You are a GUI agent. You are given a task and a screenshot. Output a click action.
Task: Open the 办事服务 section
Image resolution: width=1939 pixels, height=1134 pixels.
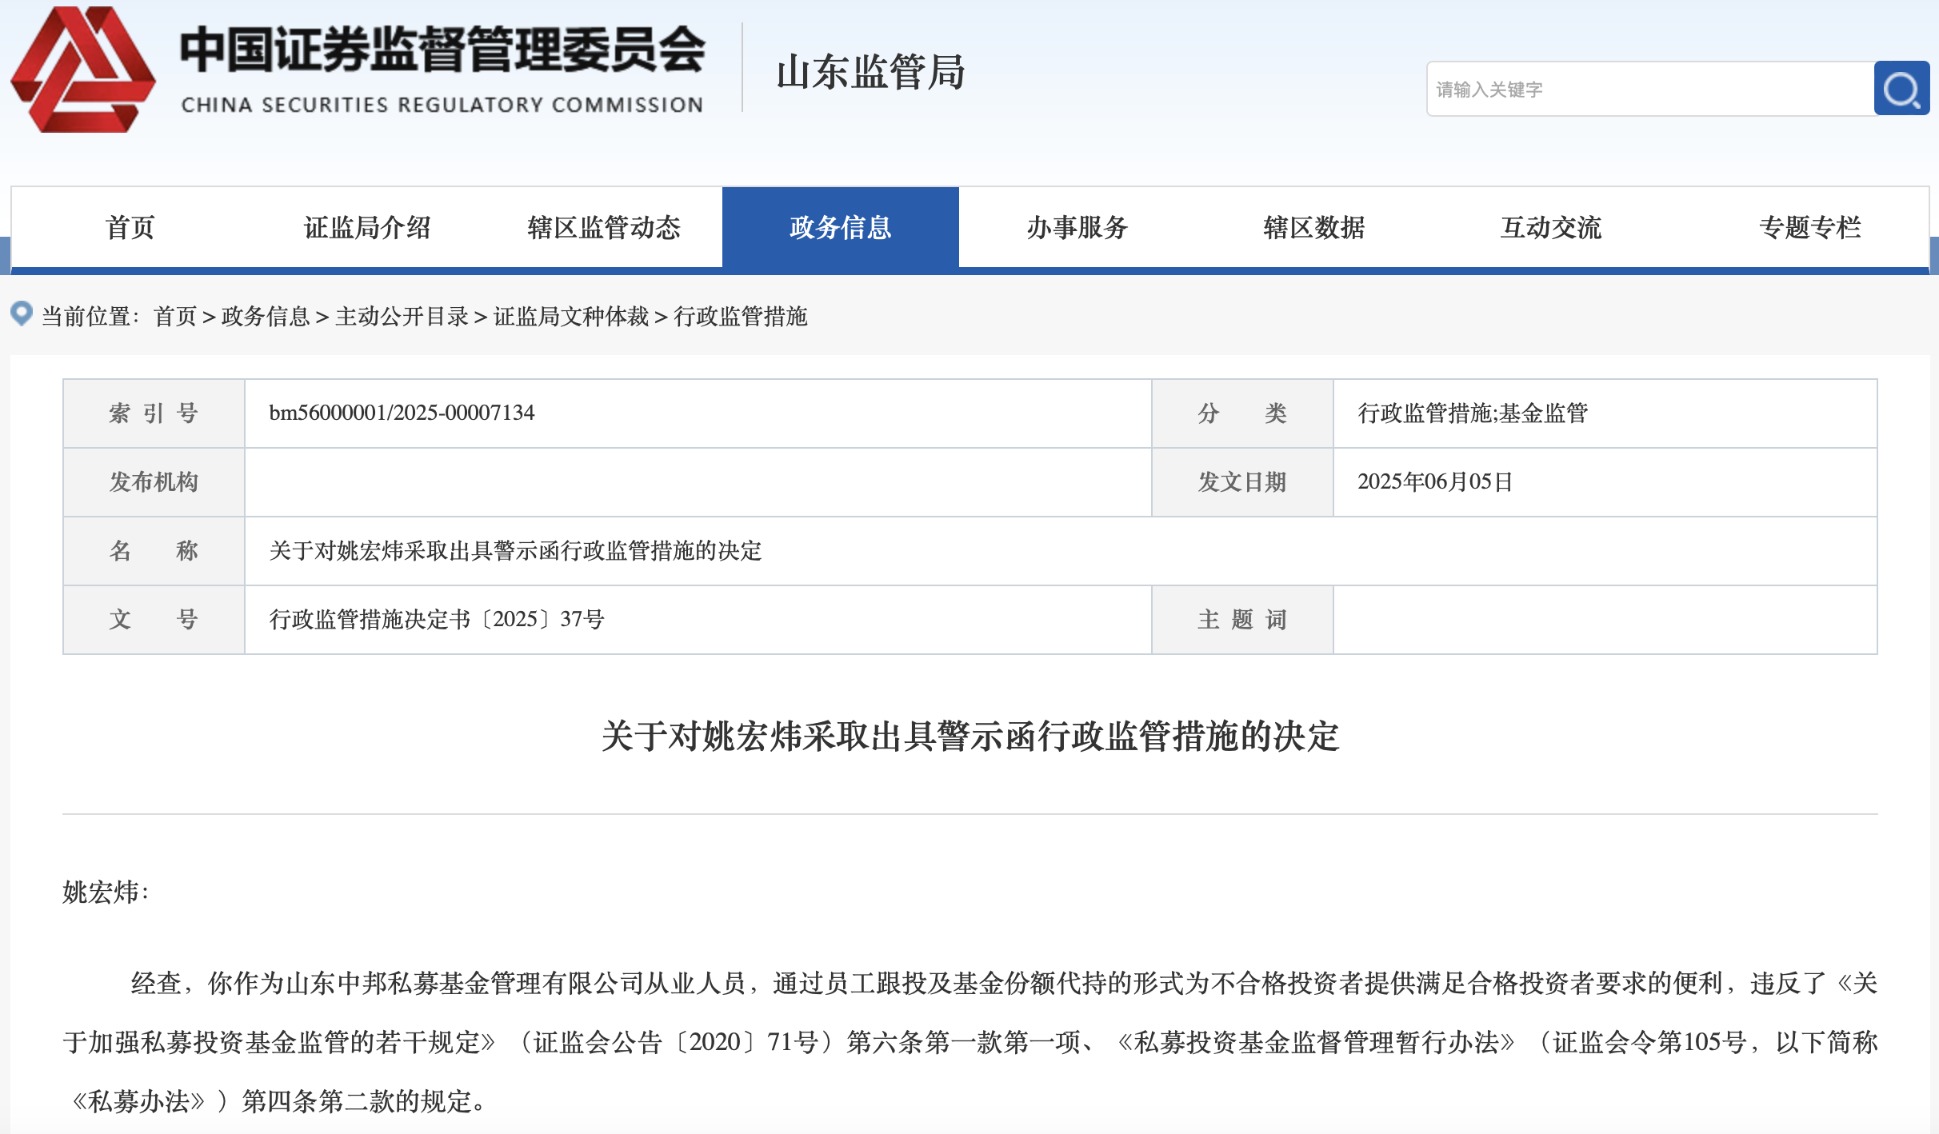click(x=1077, y=227)
